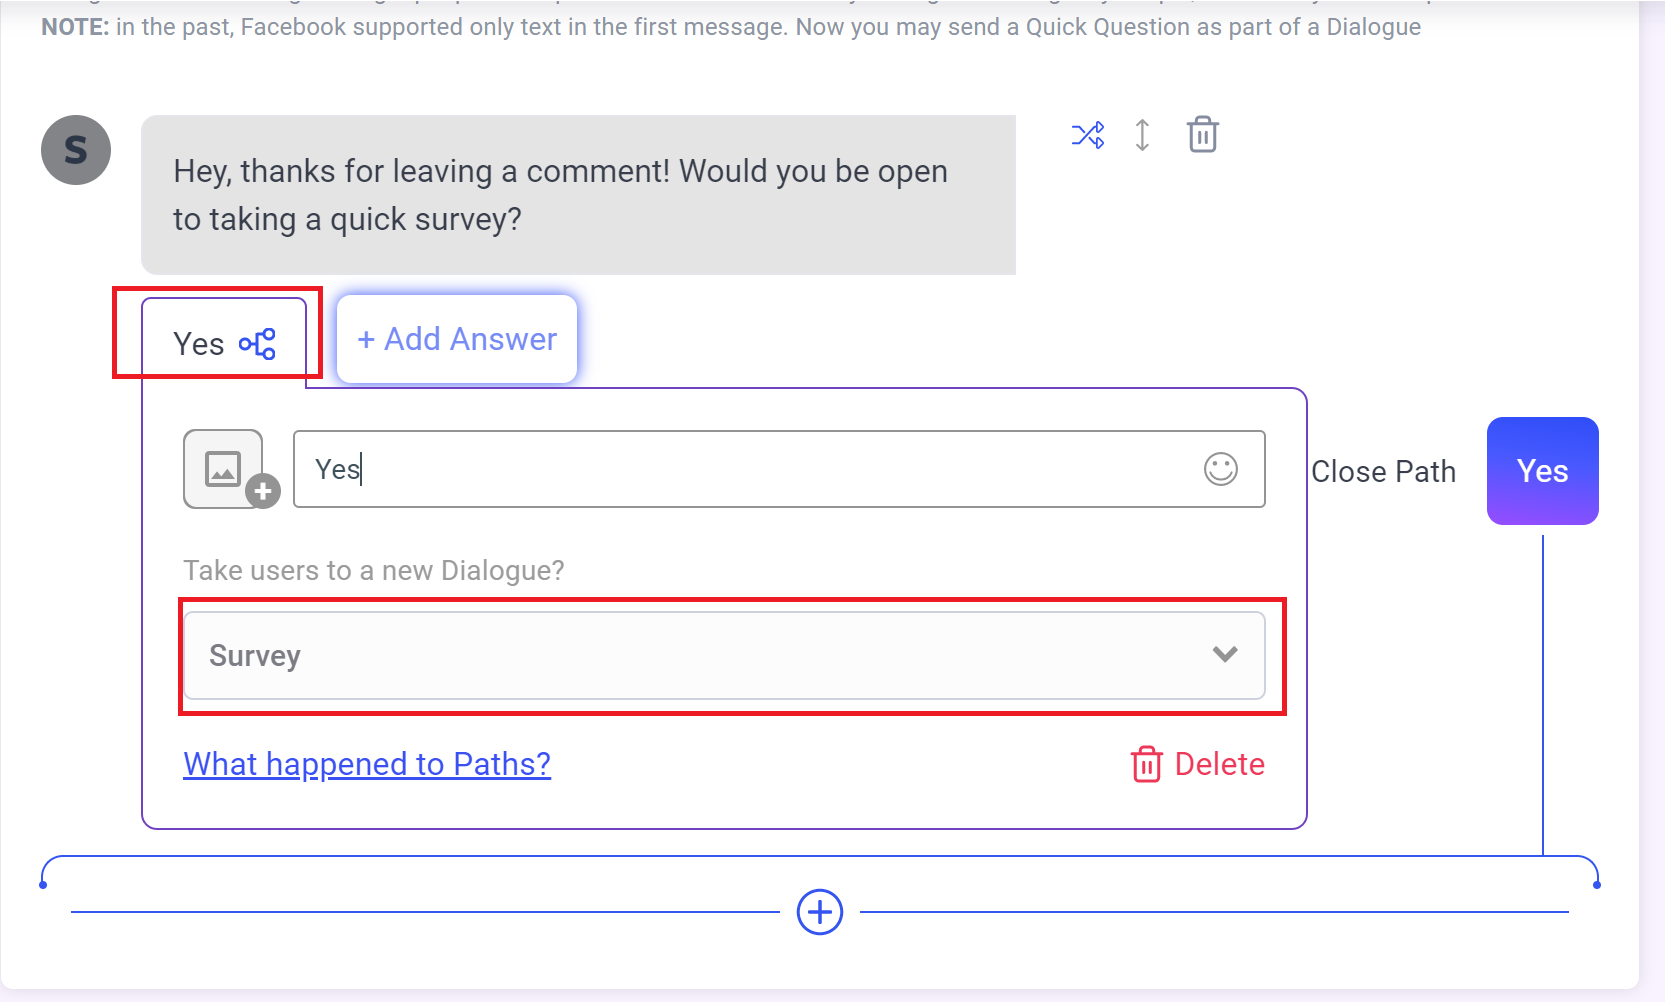Open the Survey dialogue dropdown
1670x1002 pixels.
point(724,656)
